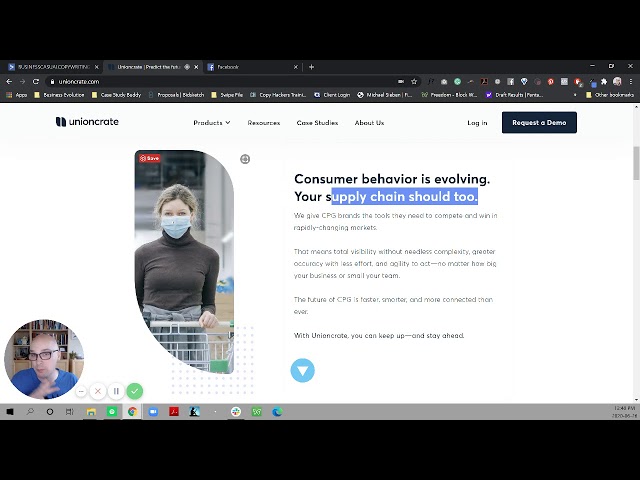Click heading 'Consumer behavior is evolving.'
The height and width of the screenshot is (480, 640).
[x=392, y=179]
